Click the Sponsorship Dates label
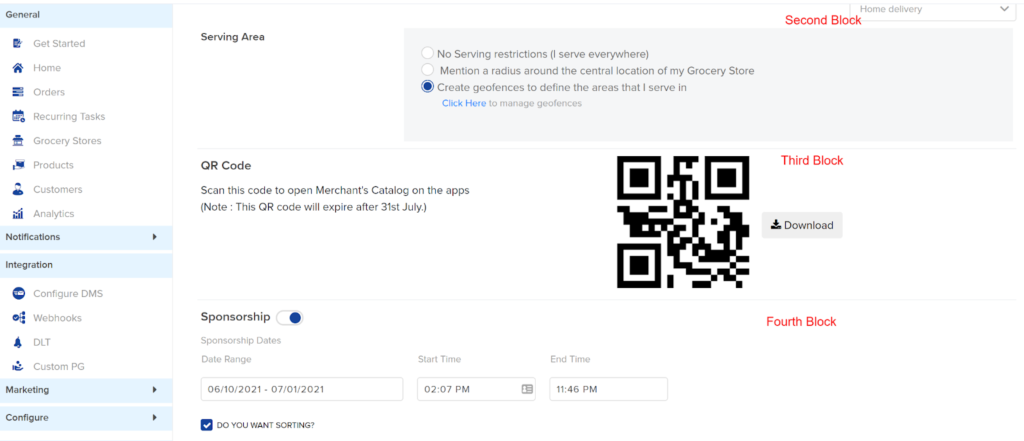The width and height of the screenshot is (1024, 441). point(241,340)
